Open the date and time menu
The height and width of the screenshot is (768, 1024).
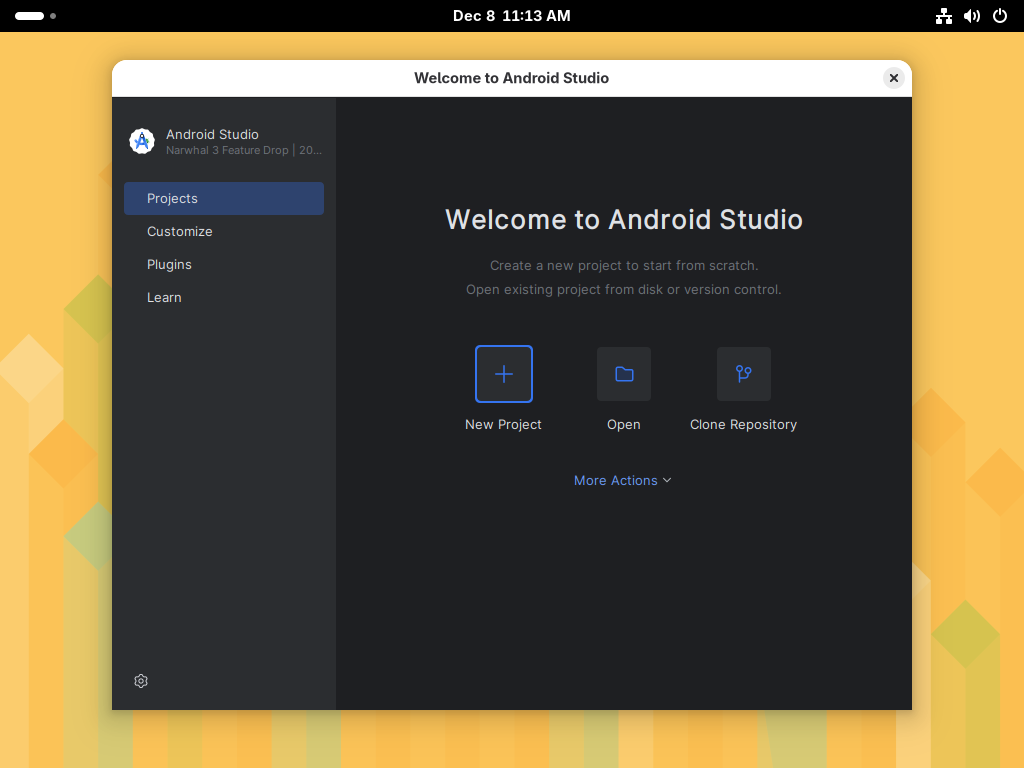click(x=511, y=16)
